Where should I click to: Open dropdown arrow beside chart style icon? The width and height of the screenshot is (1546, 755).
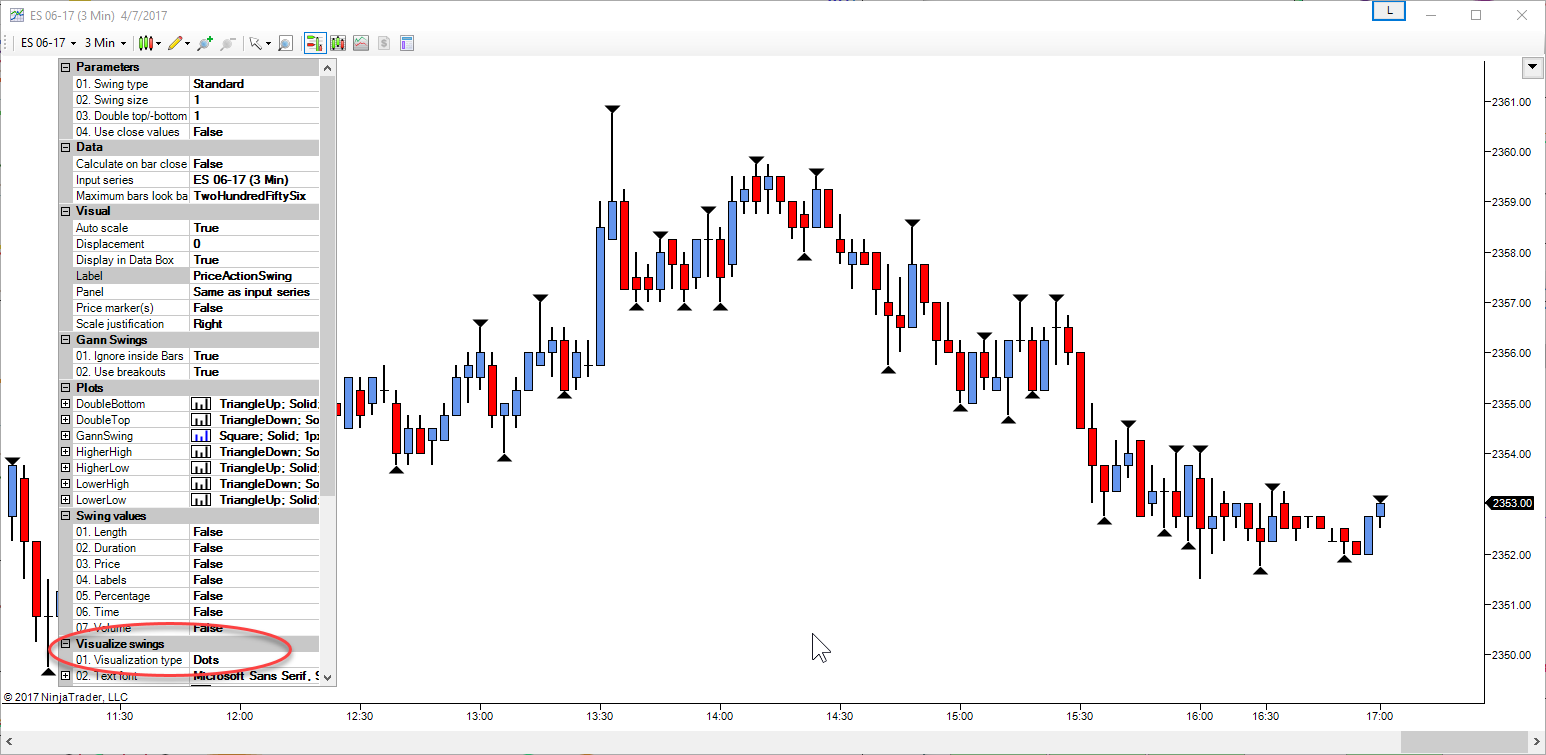[158, 43]
